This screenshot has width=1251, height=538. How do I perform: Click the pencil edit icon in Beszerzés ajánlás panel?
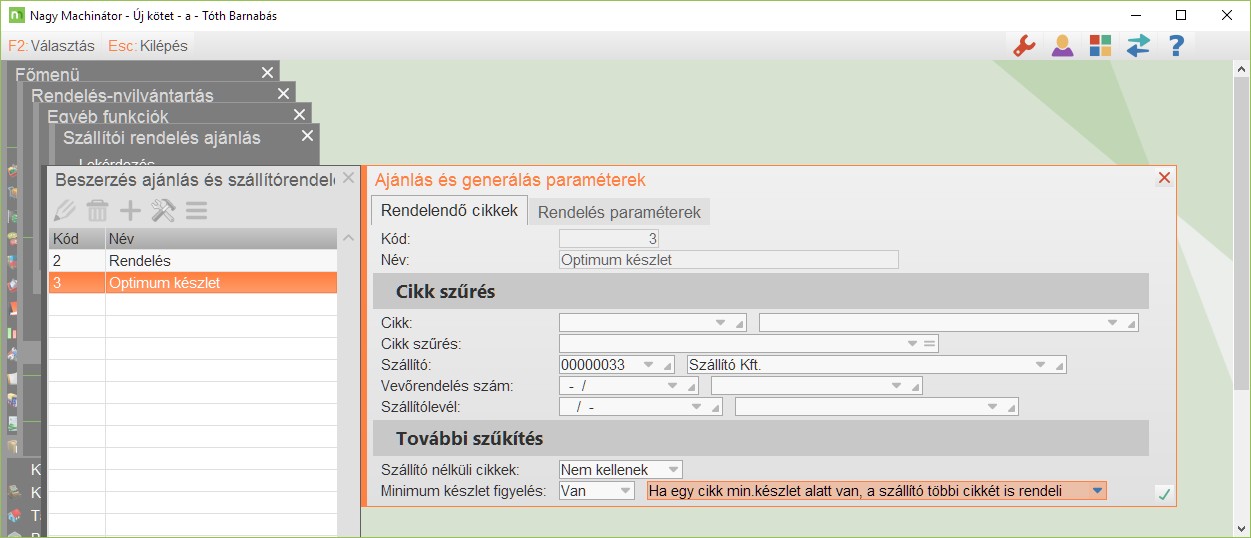click(65, 210)
